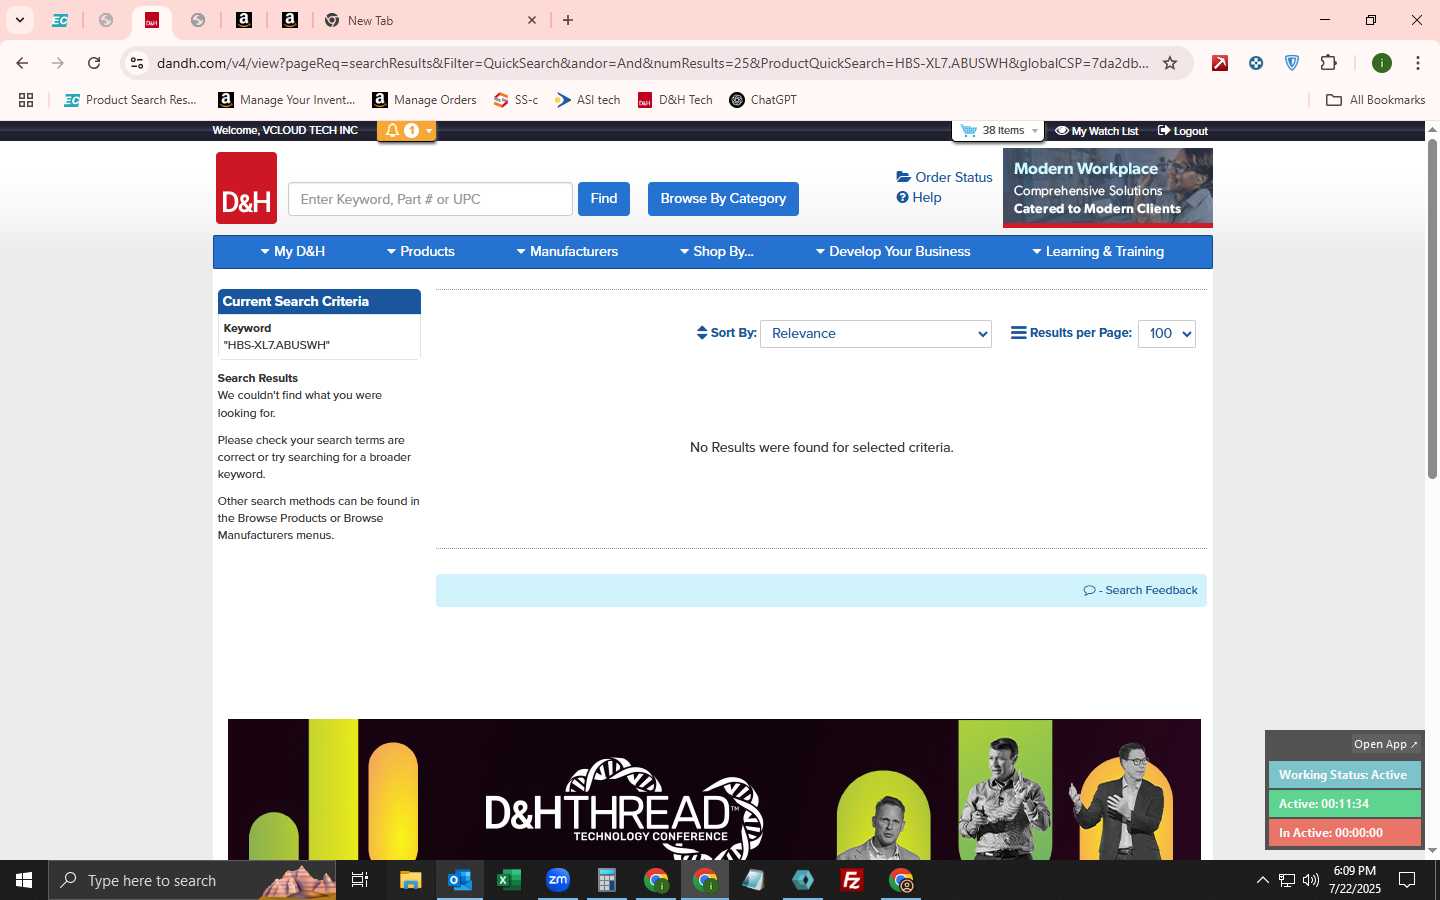Open the notification bell alert
The height and width of the screenshot is (900, 1440).
pyautogui.click(x=406, y=131)
